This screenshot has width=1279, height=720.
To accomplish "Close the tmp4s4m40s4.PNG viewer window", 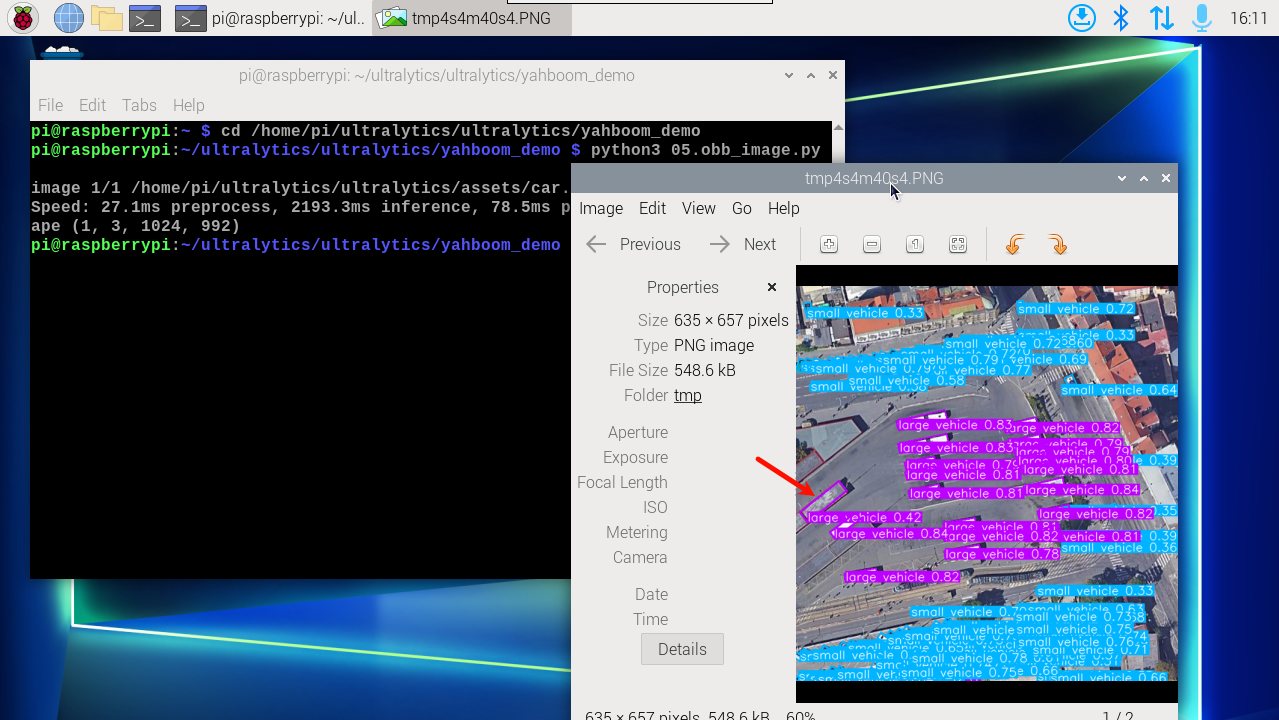I will pyautogui.click(x=1166, y=178).
